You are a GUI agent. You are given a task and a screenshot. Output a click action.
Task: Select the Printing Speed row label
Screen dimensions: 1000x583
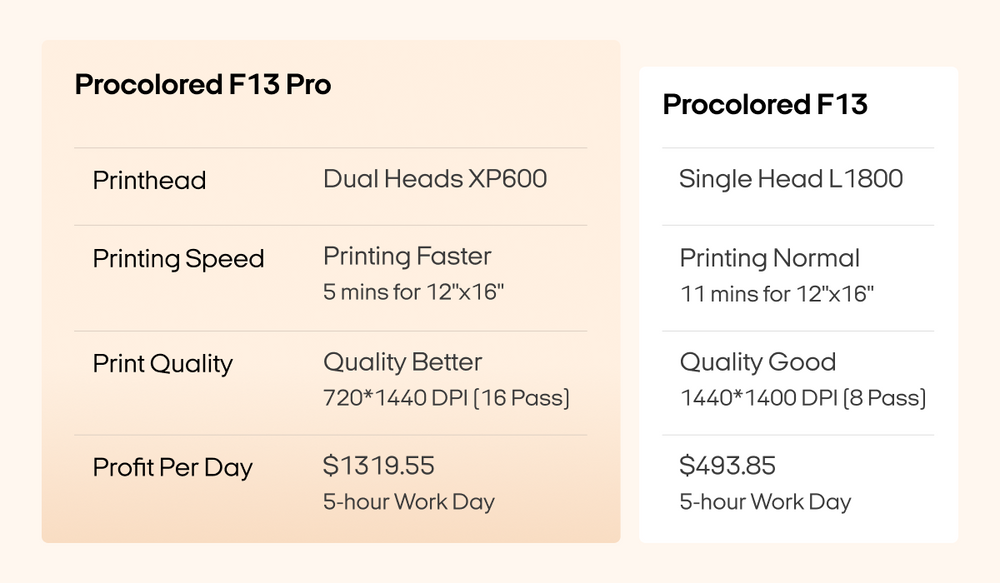pyautogui.click(x=178, y=259)
